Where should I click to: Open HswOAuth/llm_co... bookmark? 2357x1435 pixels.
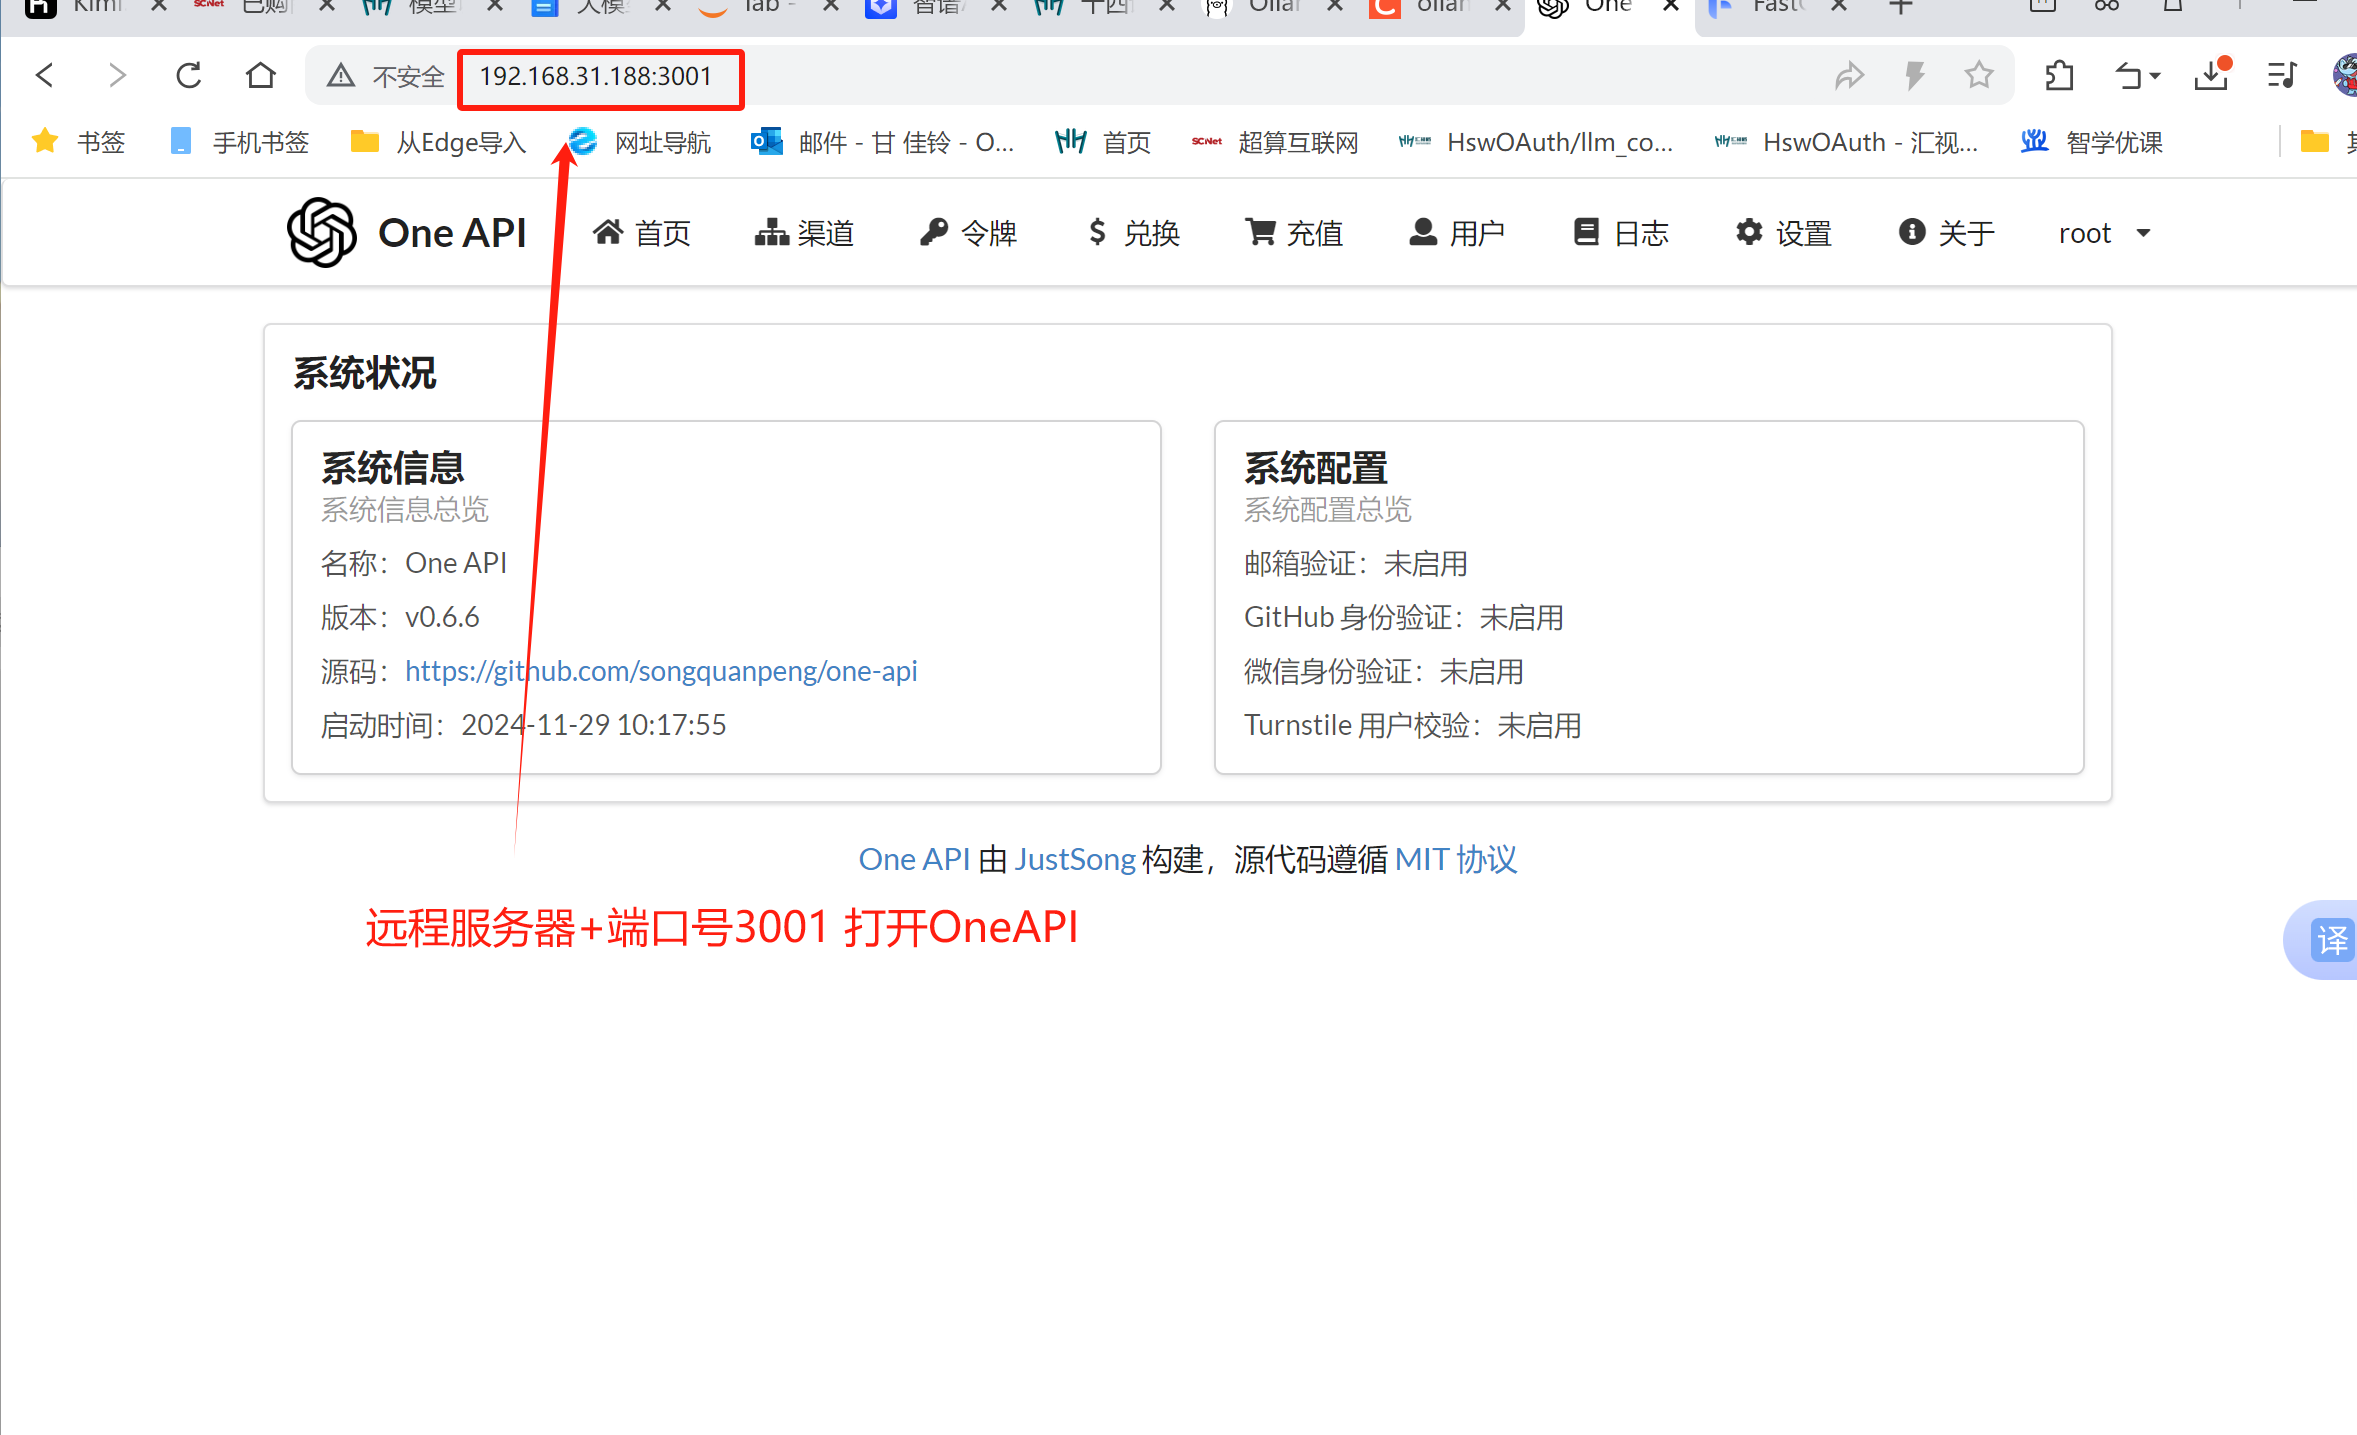[1535, 142]
